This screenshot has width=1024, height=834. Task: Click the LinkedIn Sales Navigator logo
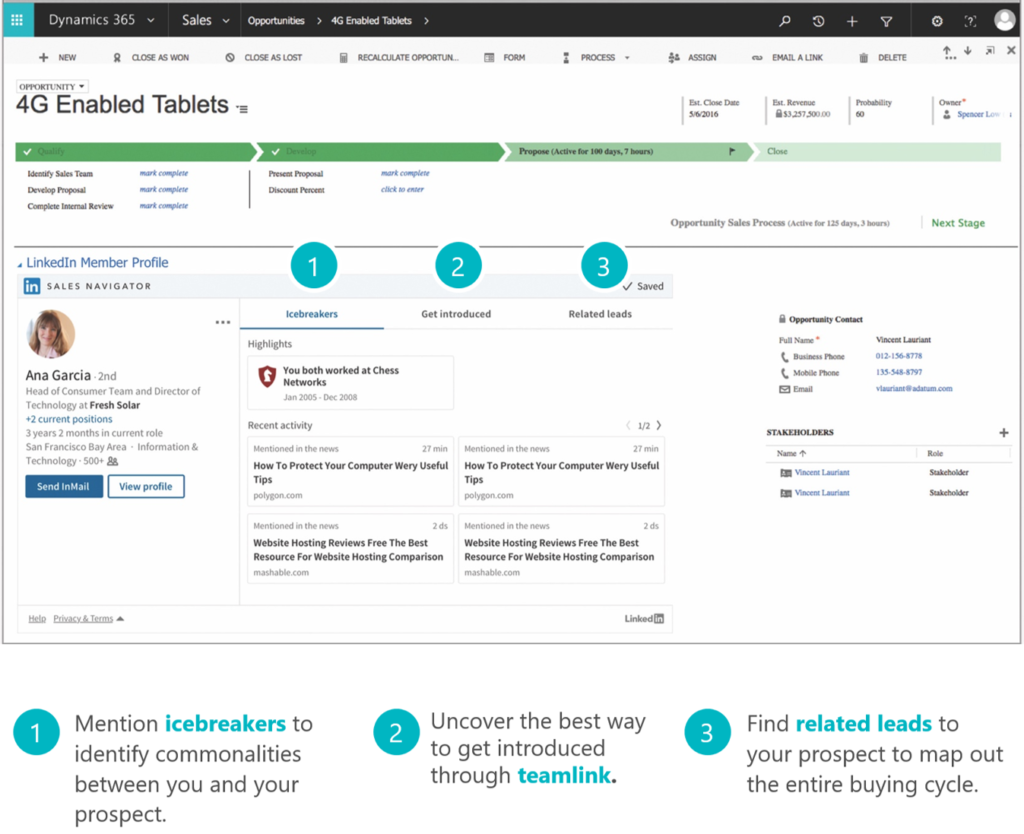tap(32, 286)
